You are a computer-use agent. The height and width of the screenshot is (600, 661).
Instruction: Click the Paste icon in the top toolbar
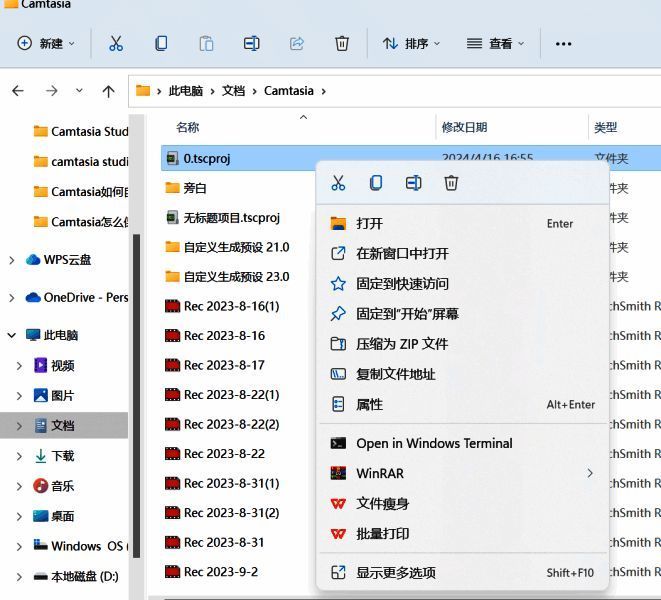[x=206, y=43]
